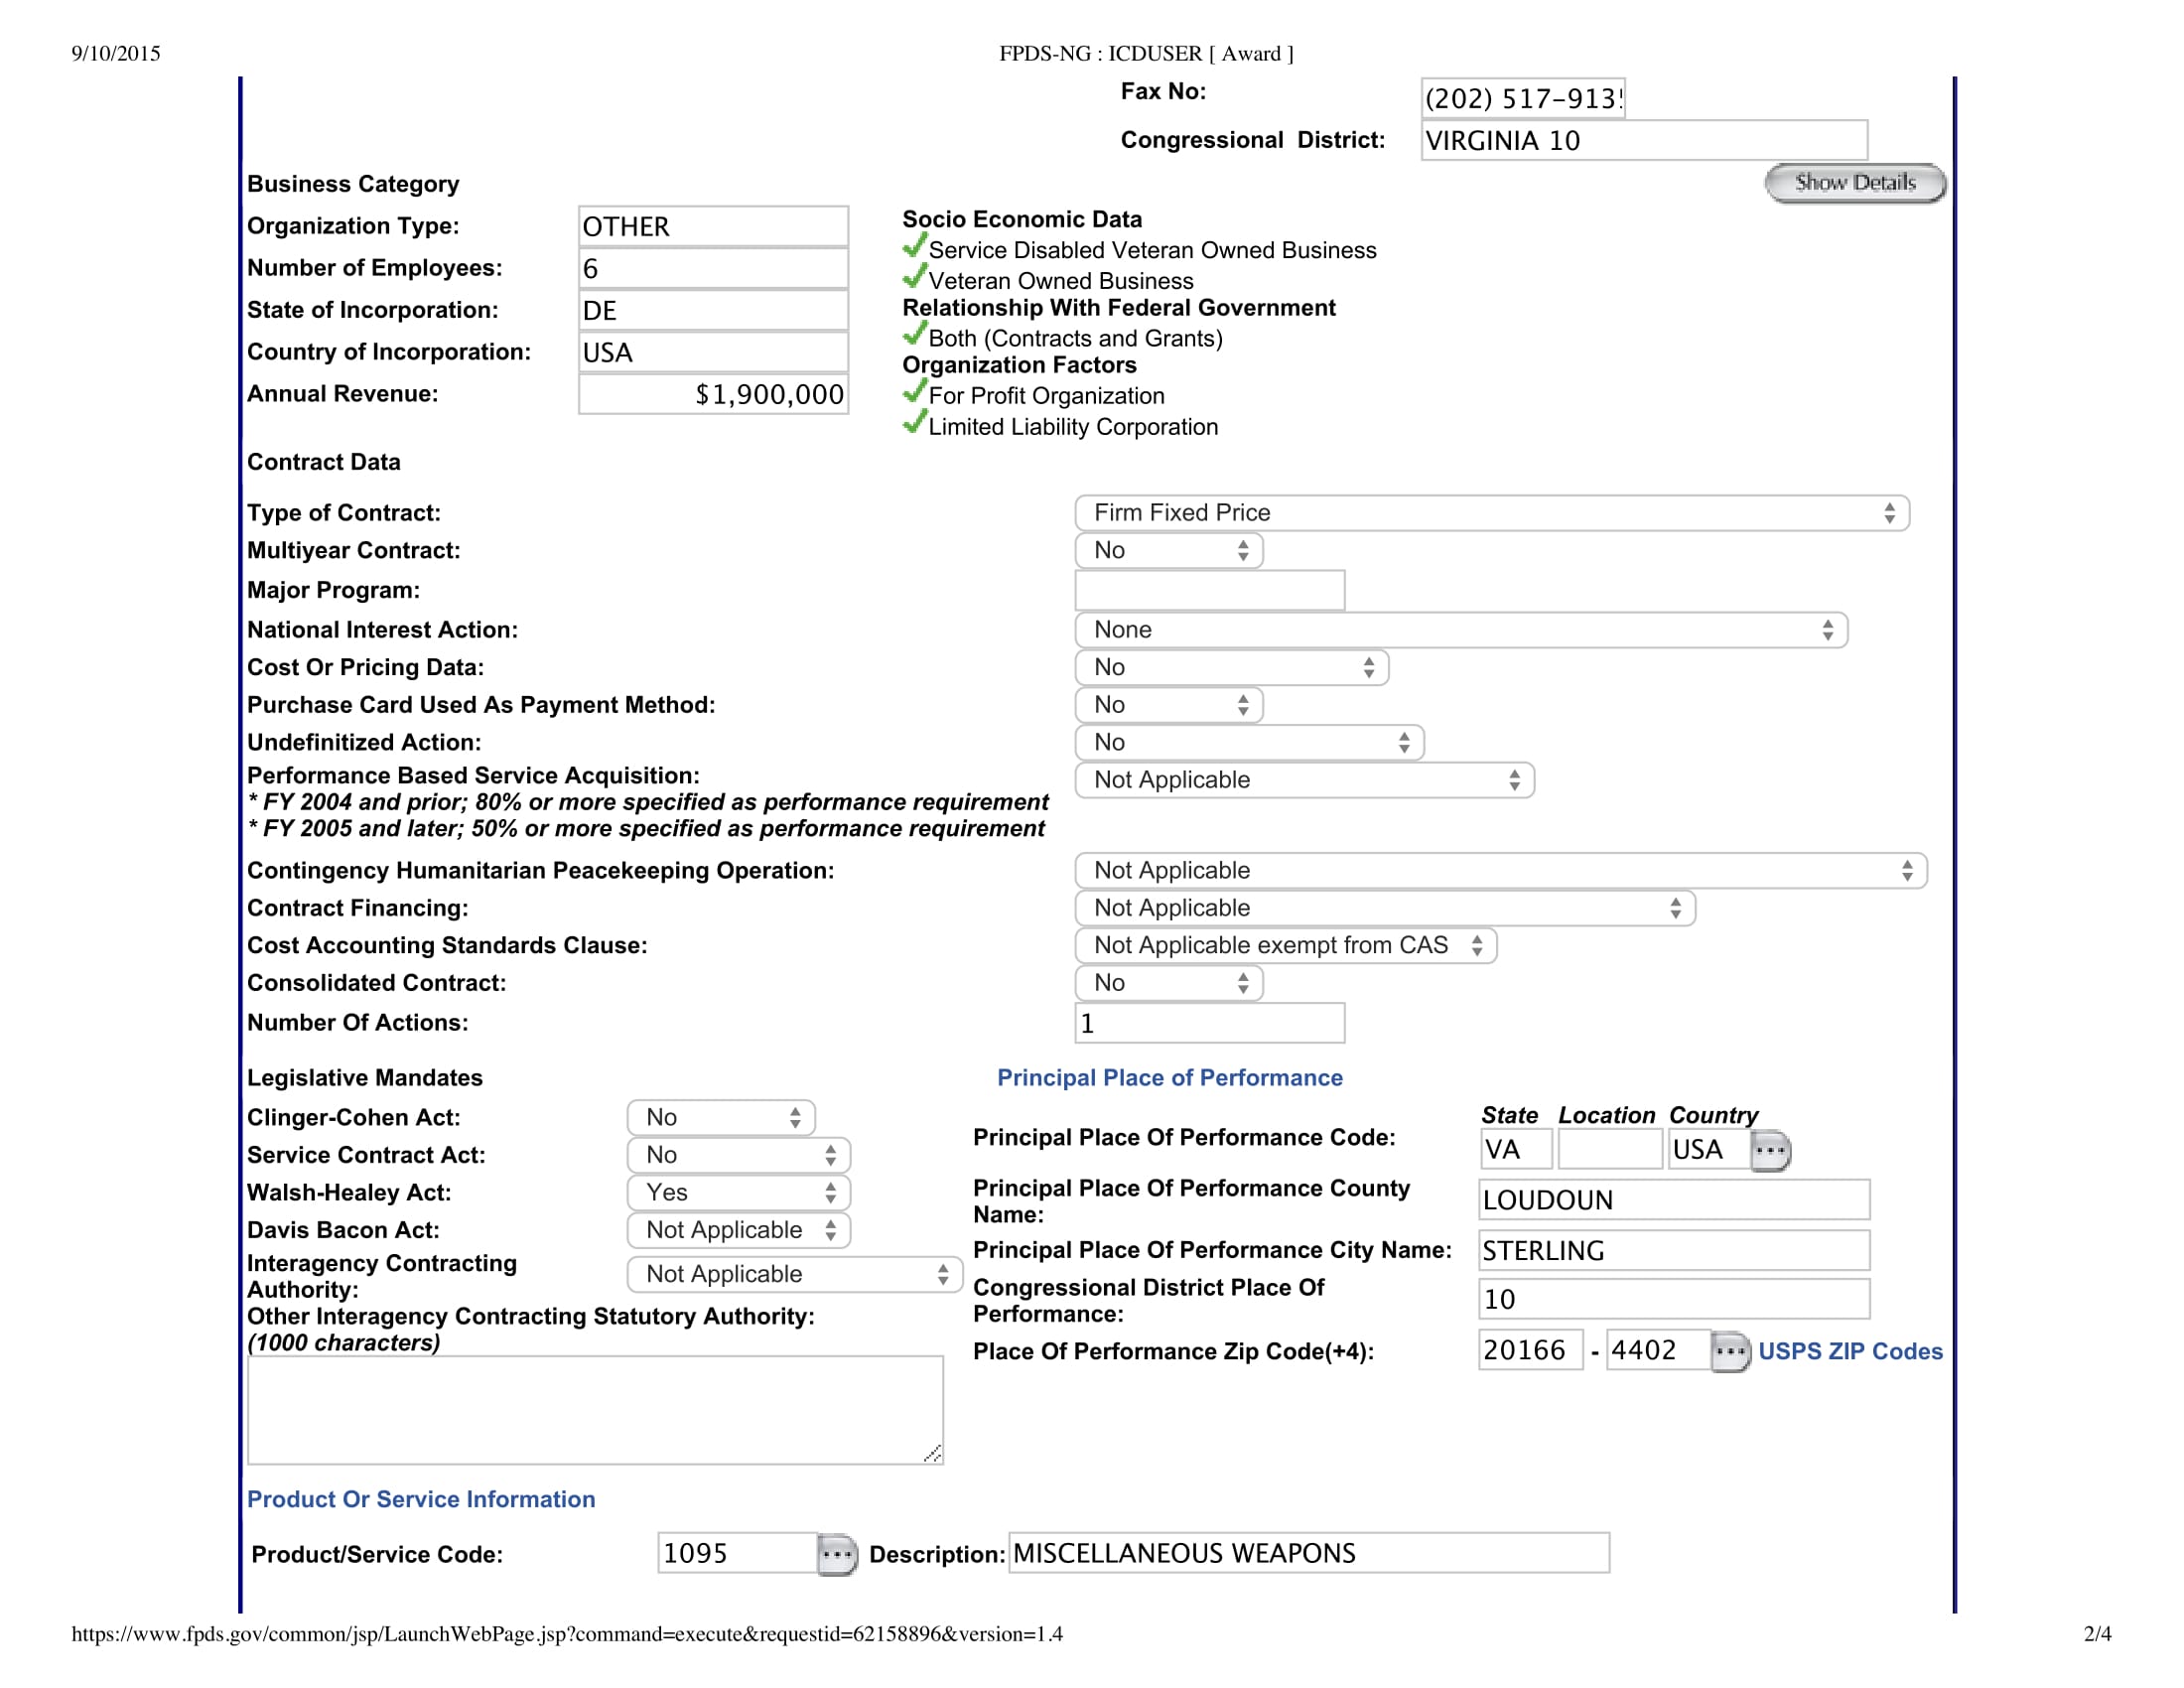This screenshot has width=2184, height=1688.
Task: Click the ellipsis button beside the Country field
Action: (1770, 1150)
